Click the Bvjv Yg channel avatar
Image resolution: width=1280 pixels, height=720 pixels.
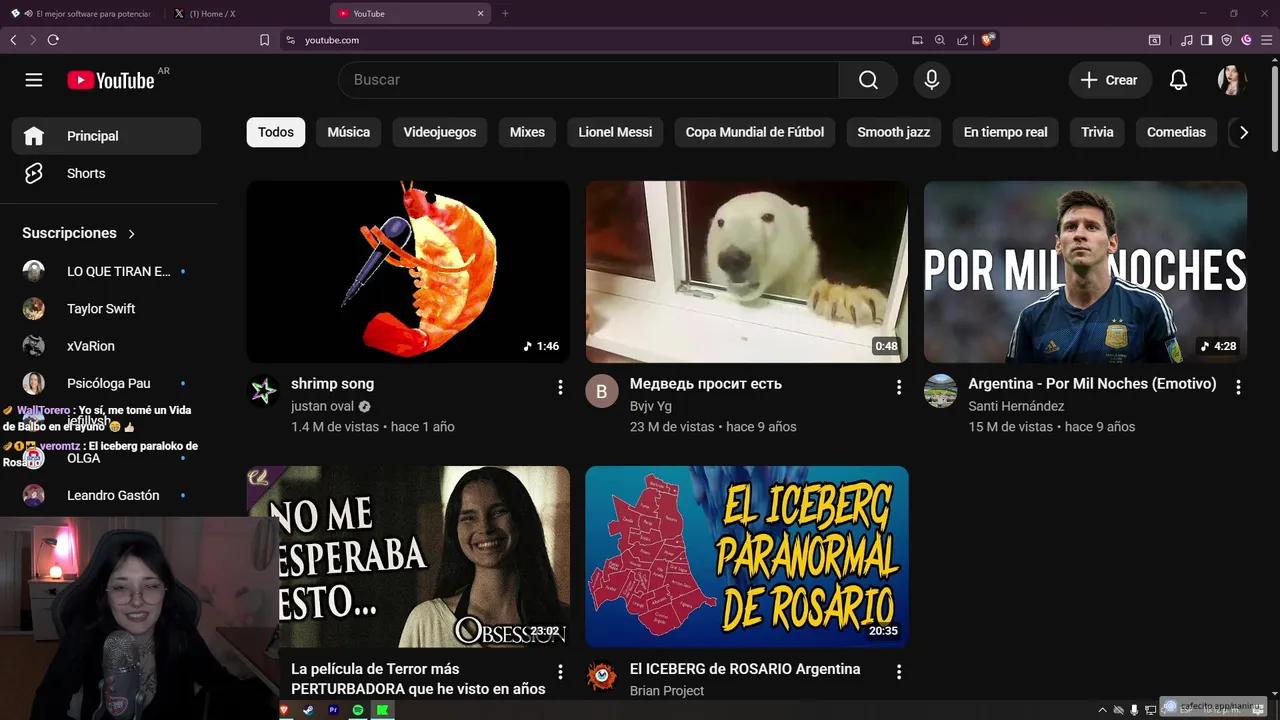point(601,391)
